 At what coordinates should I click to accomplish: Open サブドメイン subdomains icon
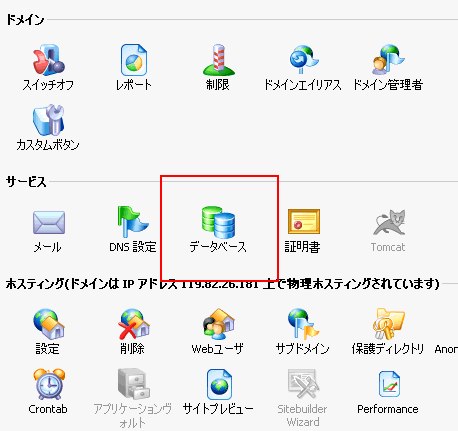[304, 324]
